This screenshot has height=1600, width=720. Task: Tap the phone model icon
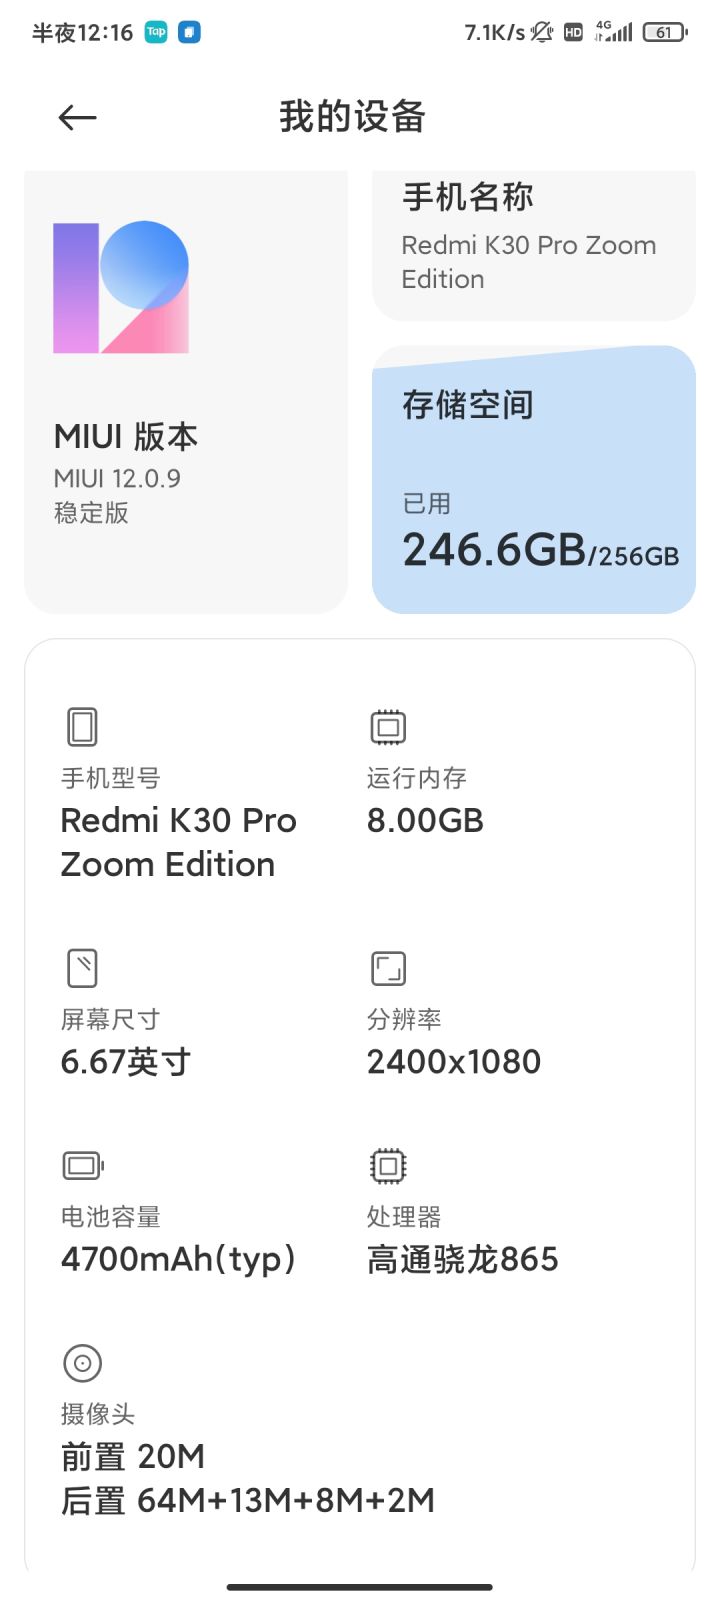82,727
